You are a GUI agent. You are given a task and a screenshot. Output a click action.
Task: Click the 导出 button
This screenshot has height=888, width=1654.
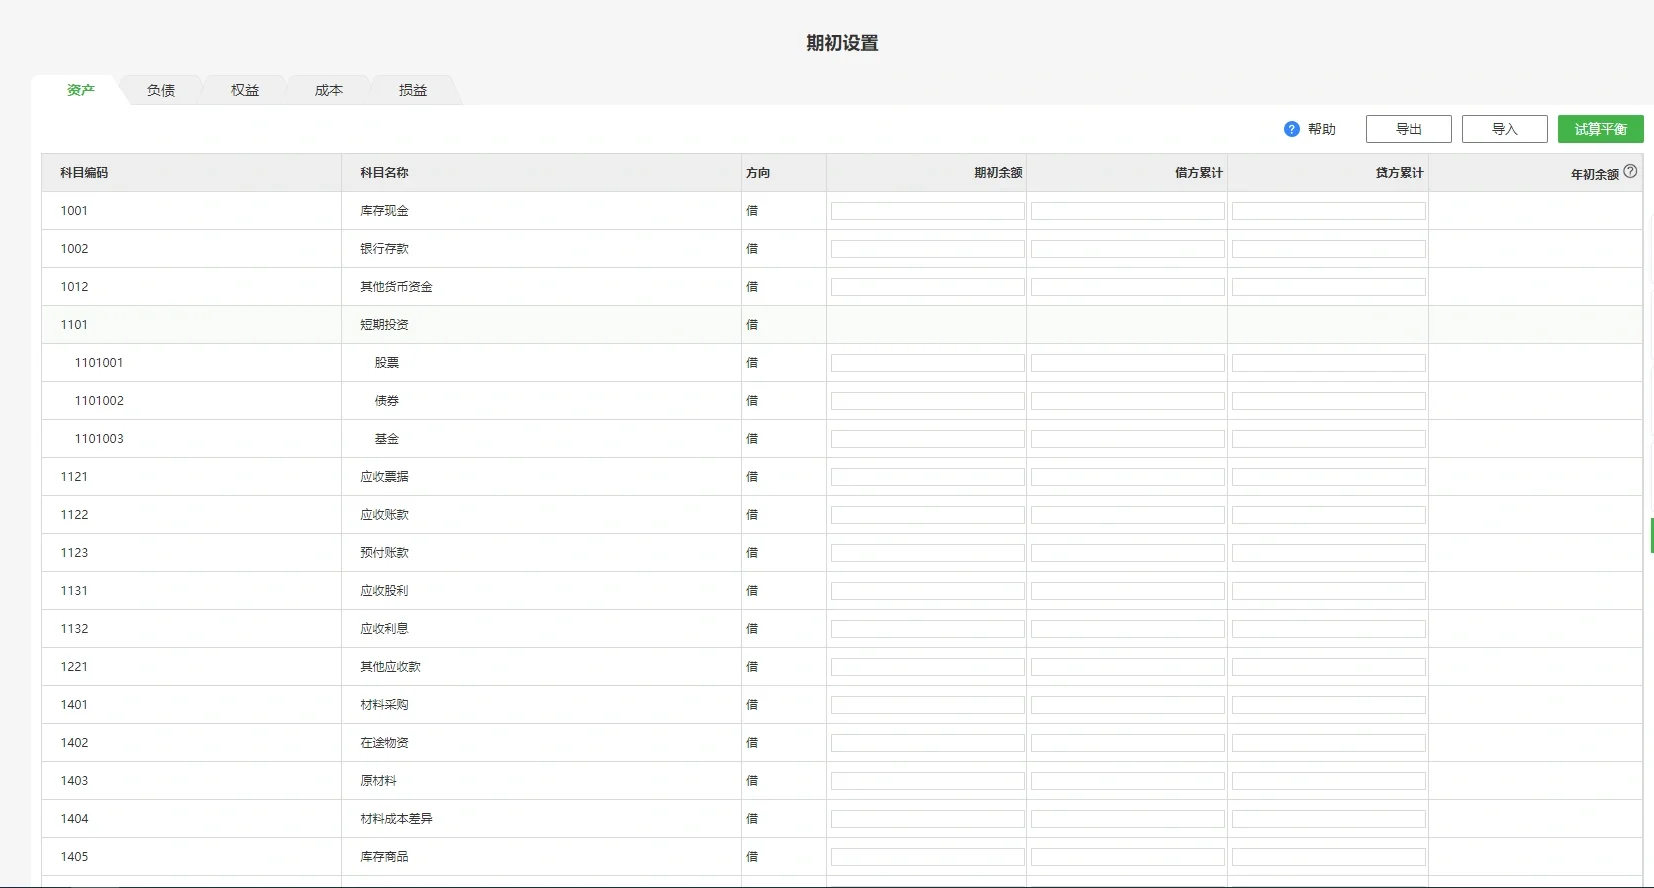[x=1409, y=129]
